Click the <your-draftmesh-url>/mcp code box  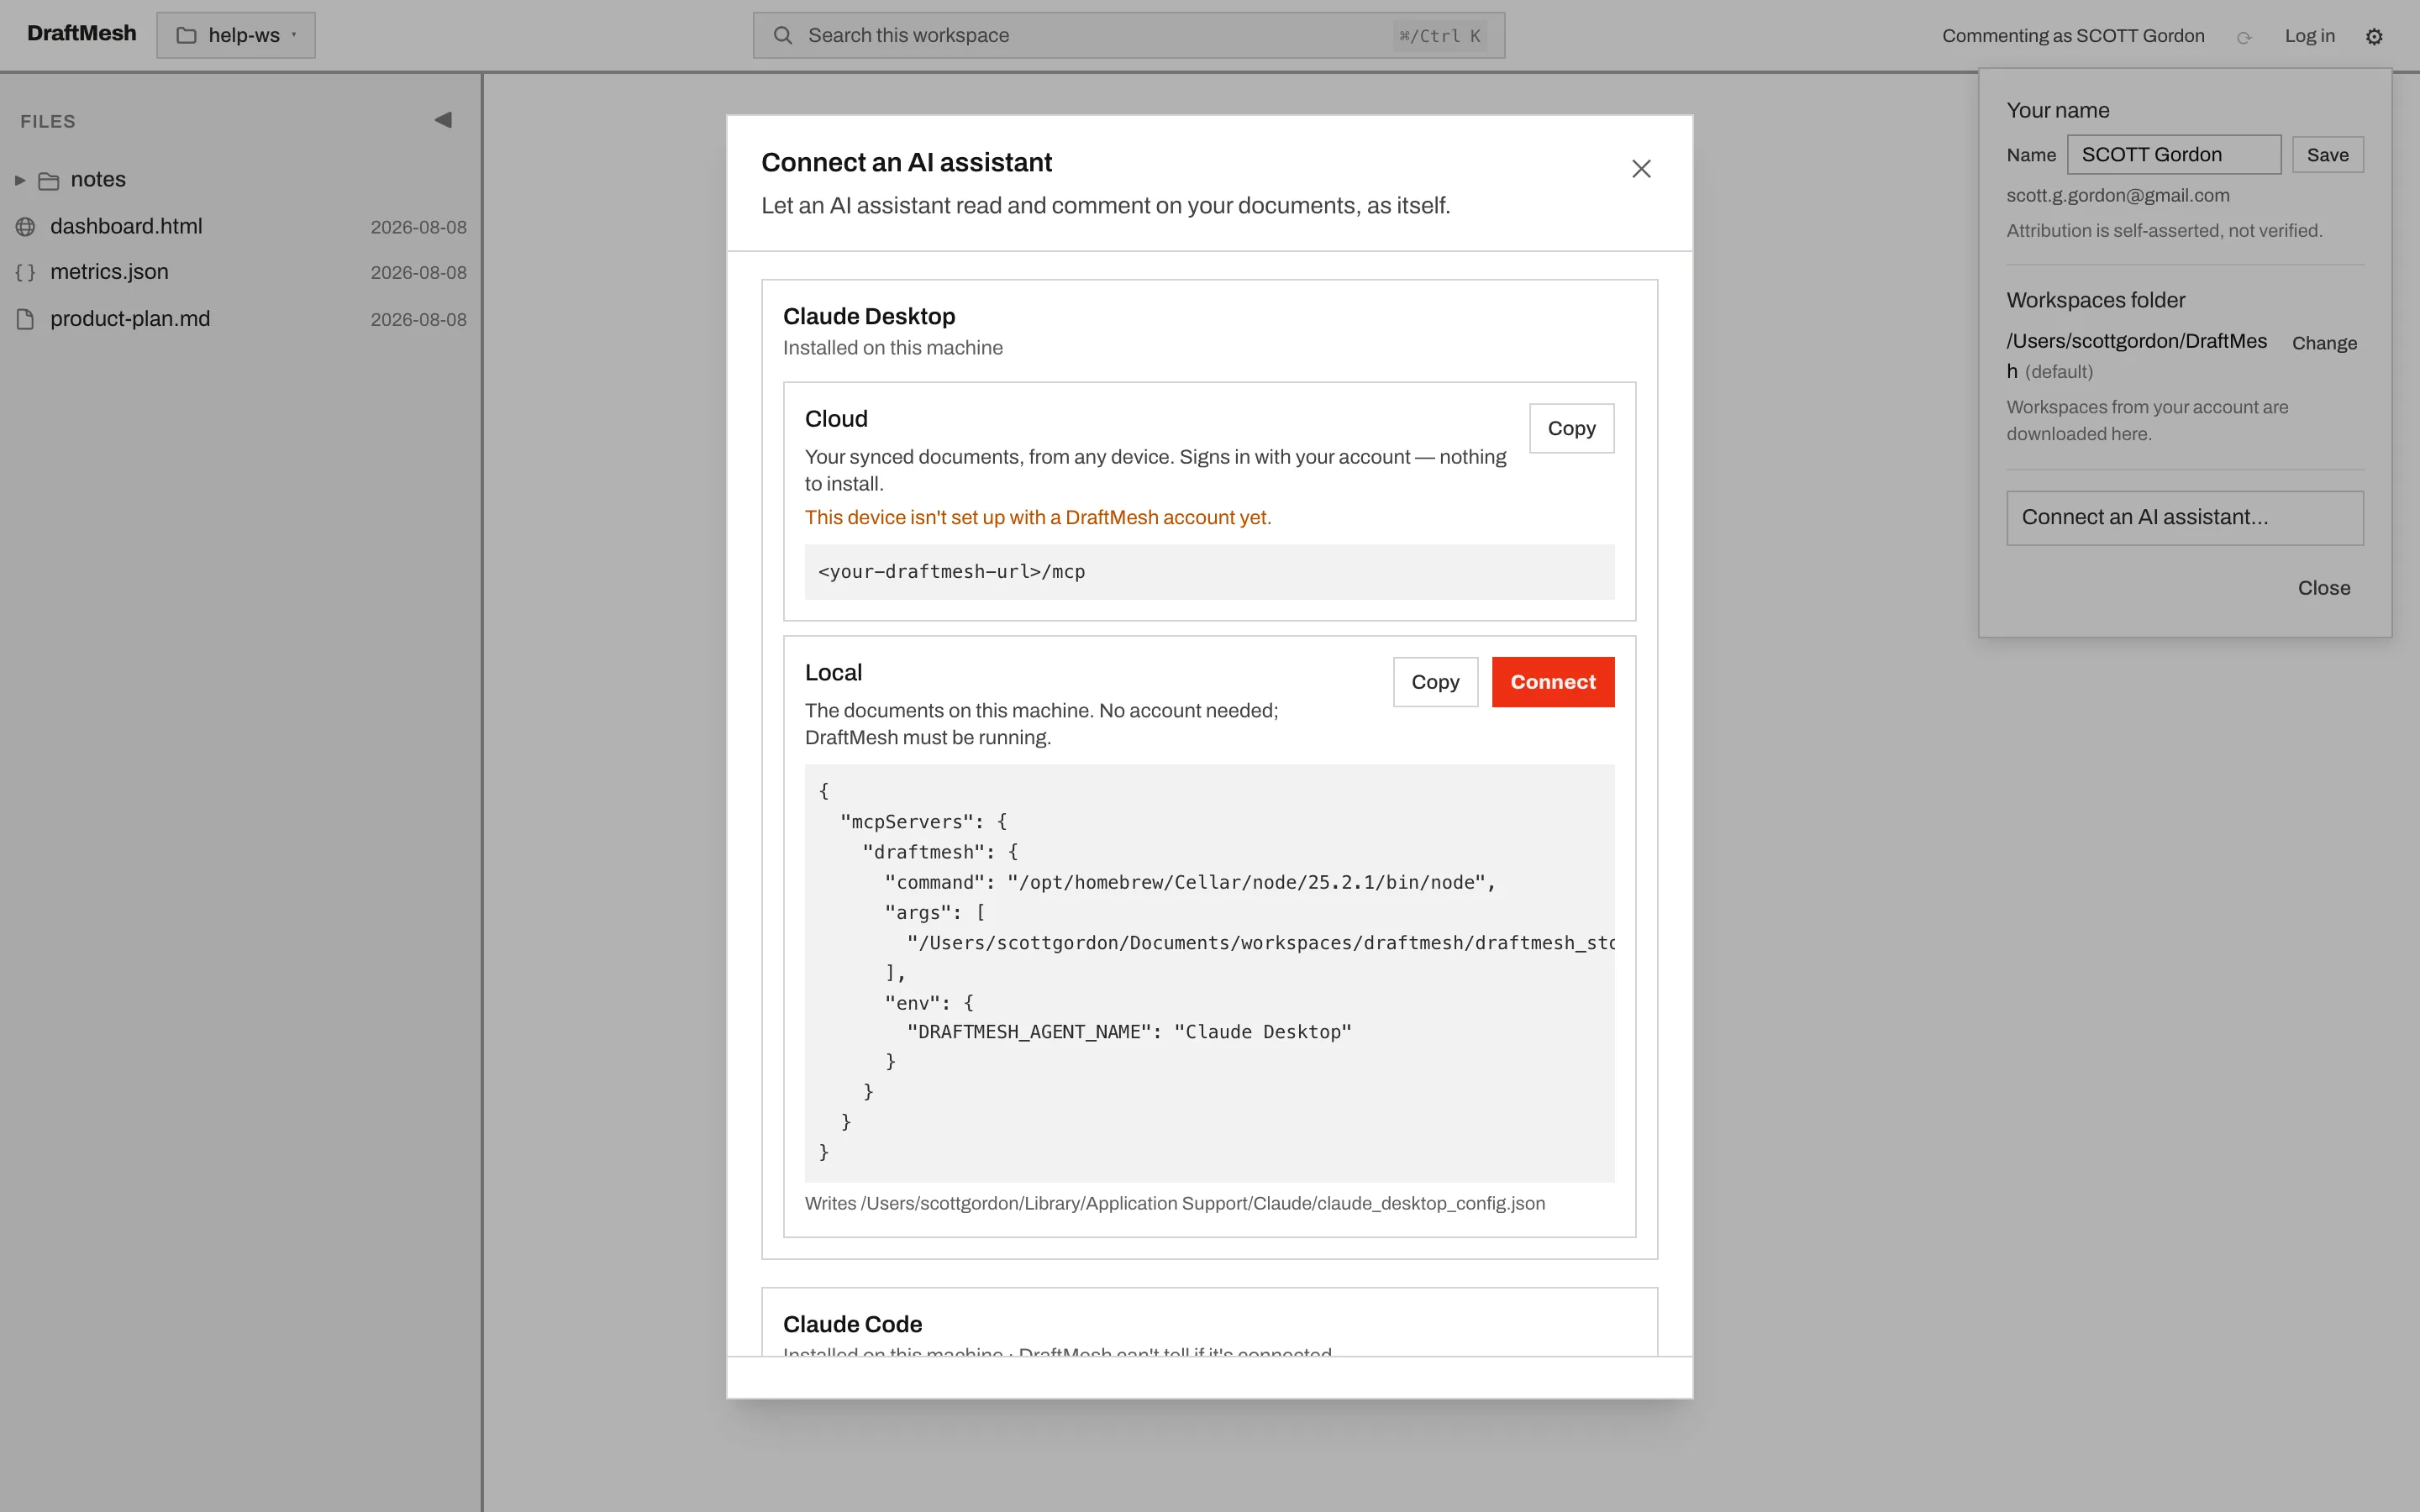[x=1209, y=572]
